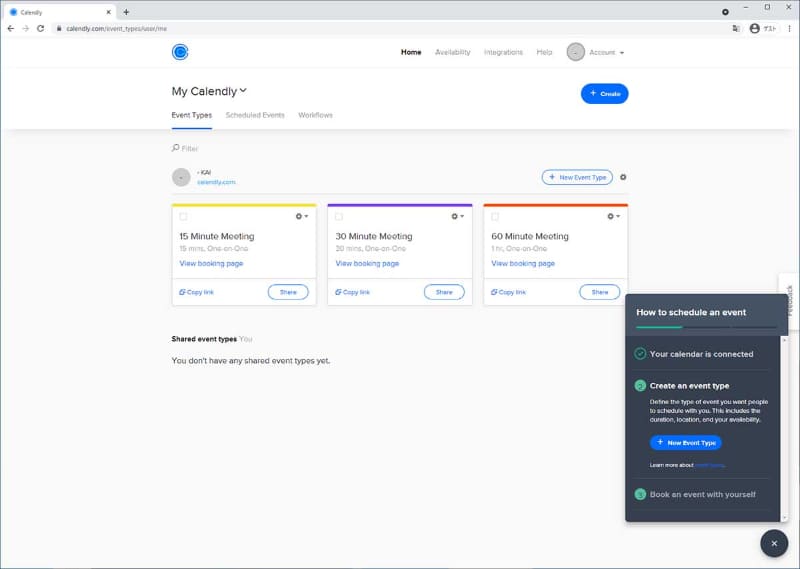Go back in the browser
Image resolution: width=800 pixels, height=569 pixels.
pos(11,29)
